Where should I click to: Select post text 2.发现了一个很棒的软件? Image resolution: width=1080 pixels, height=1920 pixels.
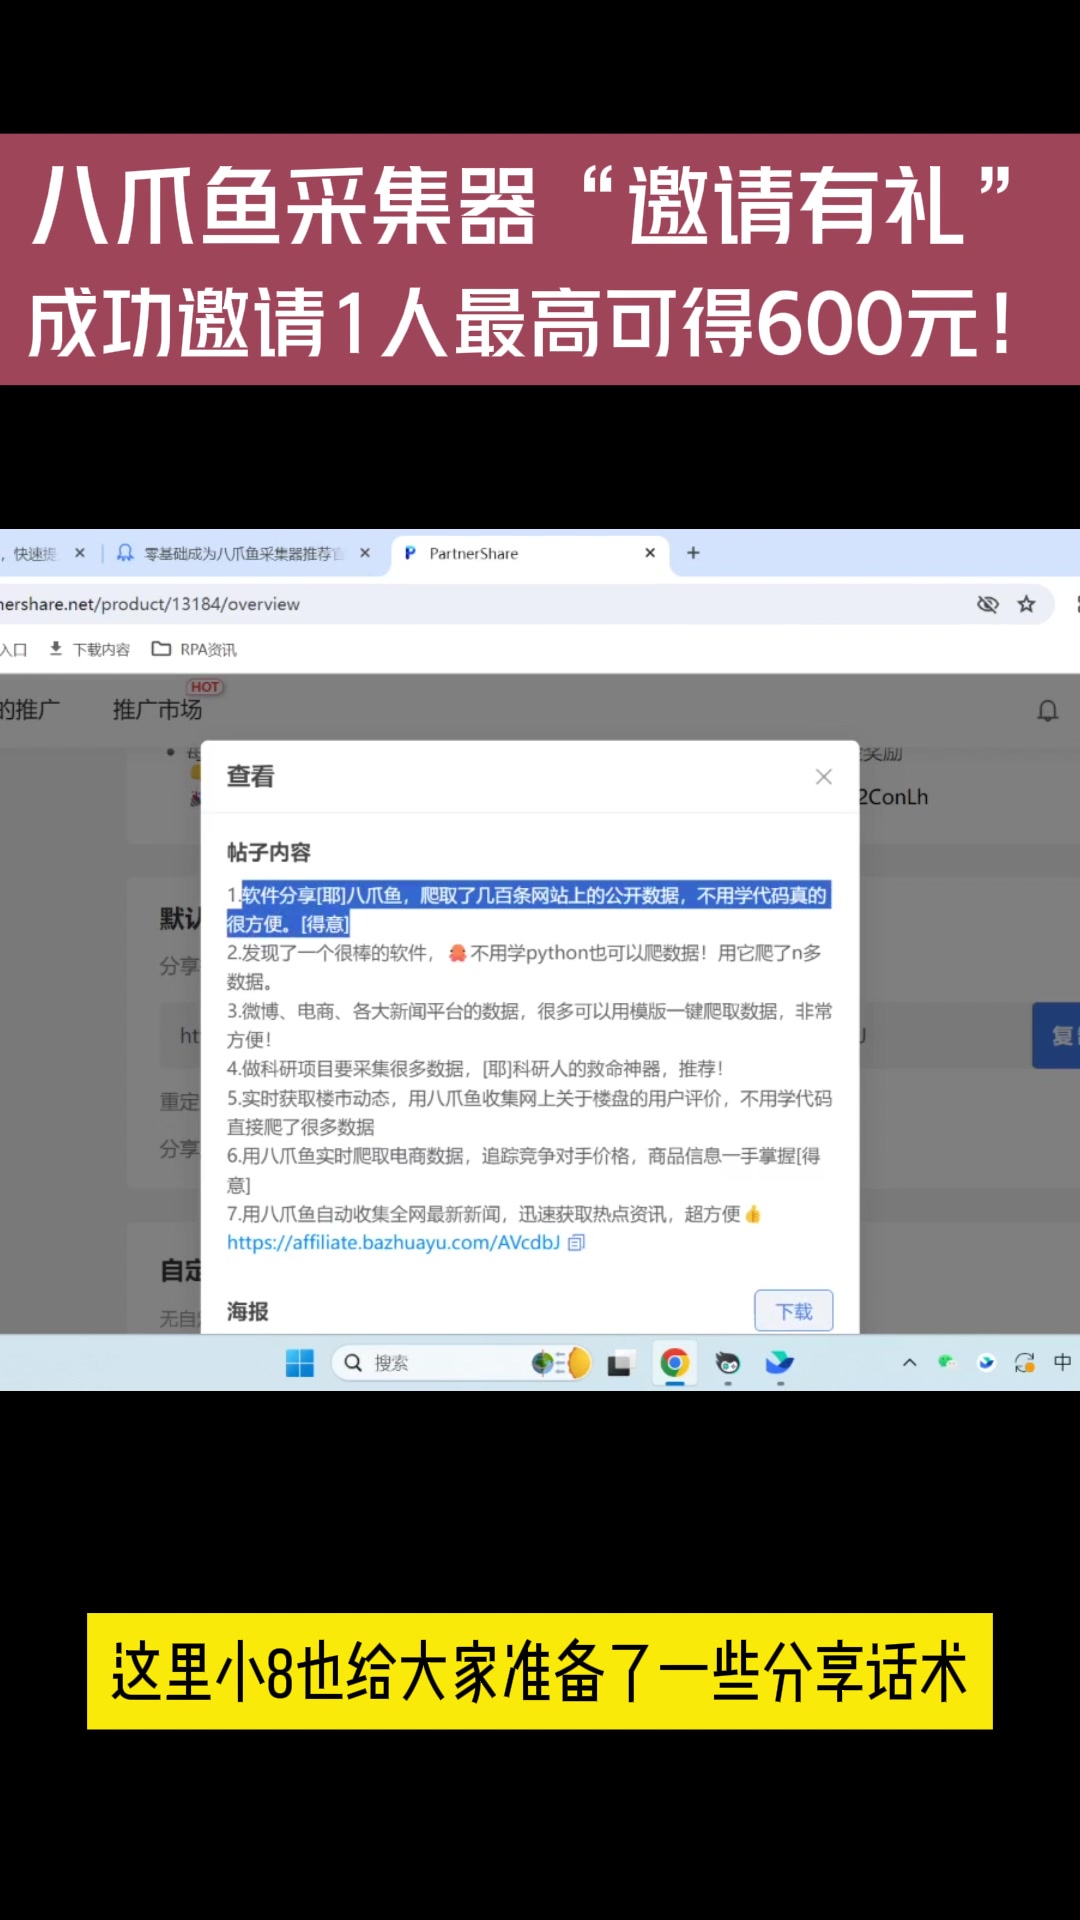(525, 967)
